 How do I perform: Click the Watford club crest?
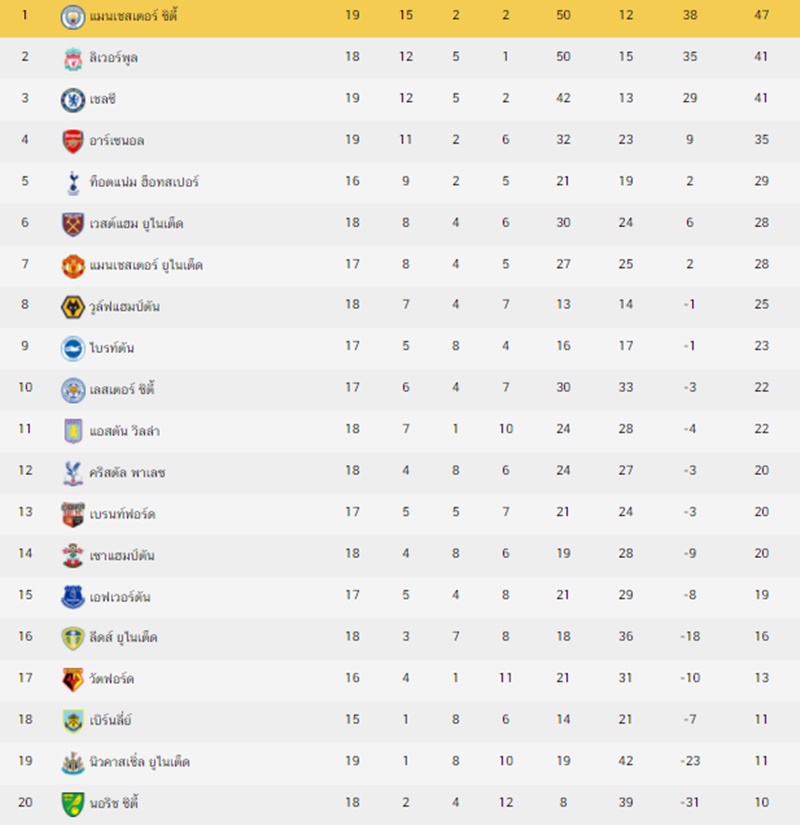click(73, 680)
